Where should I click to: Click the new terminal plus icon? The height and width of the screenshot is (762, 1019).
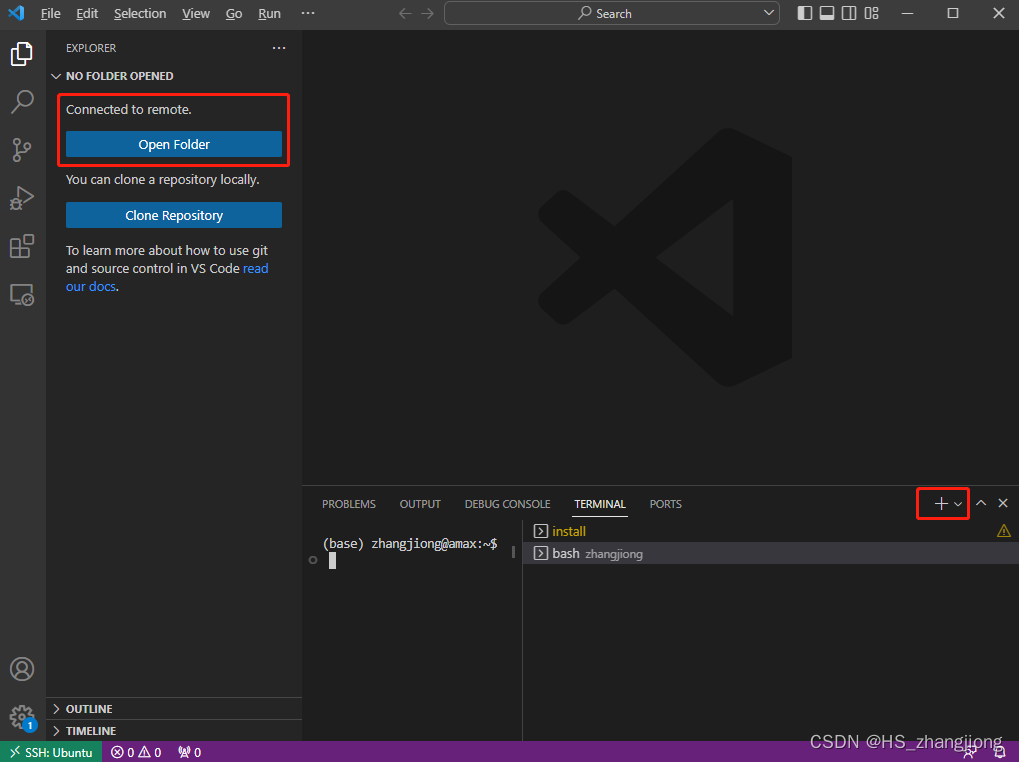point(940,503)
